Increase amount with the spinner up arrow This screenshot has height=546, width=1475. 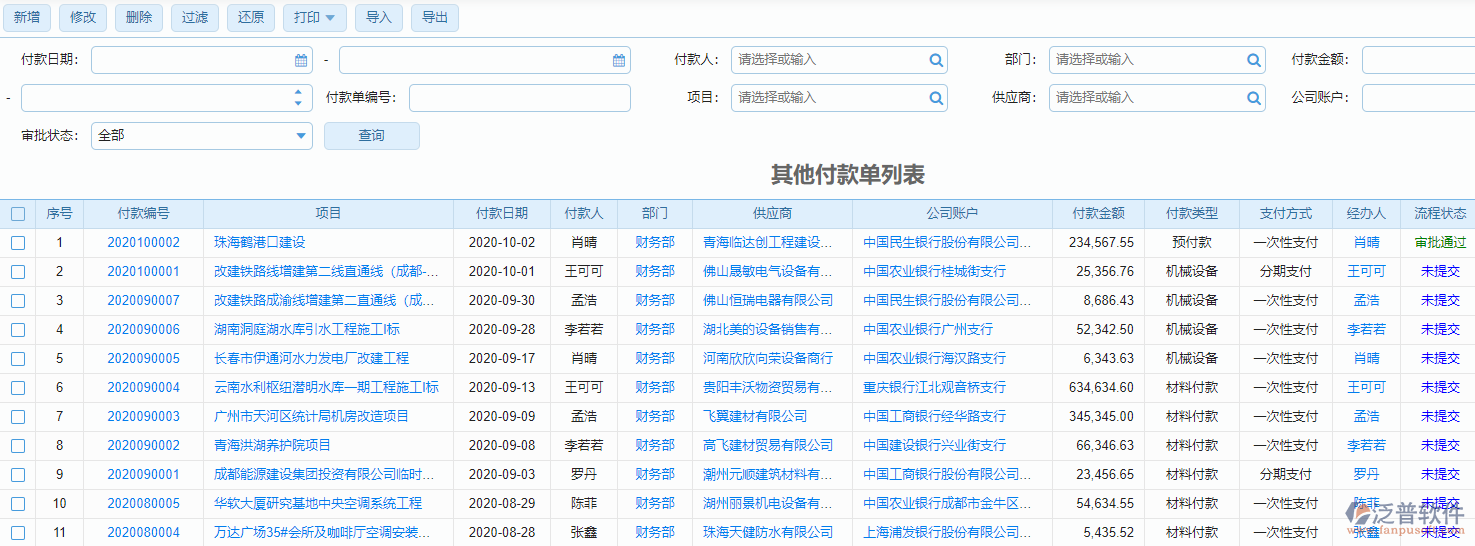(x=298, y=93)
